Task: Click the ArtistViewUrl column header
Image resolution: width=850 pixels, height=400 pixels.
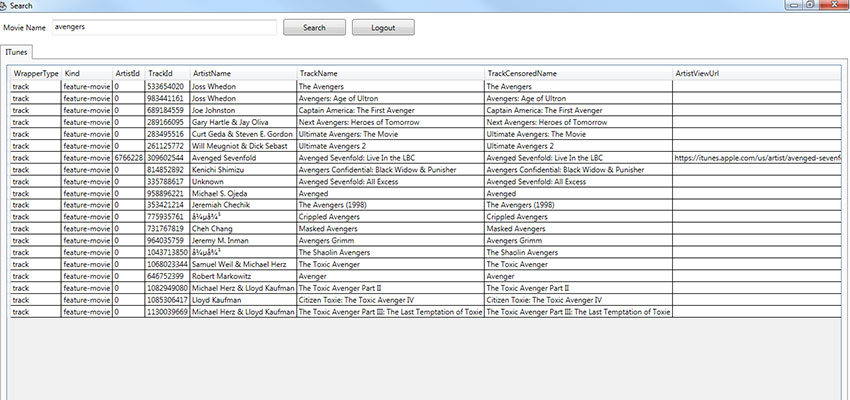Action: [x=757, y=73]
